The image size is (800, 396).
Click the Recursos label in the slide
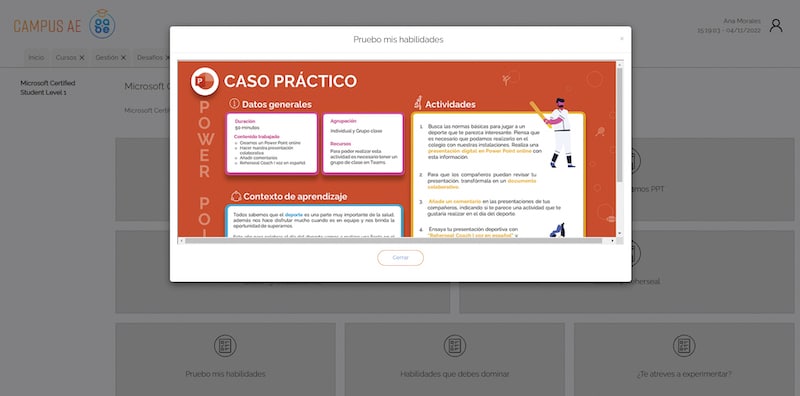[340, 144]
